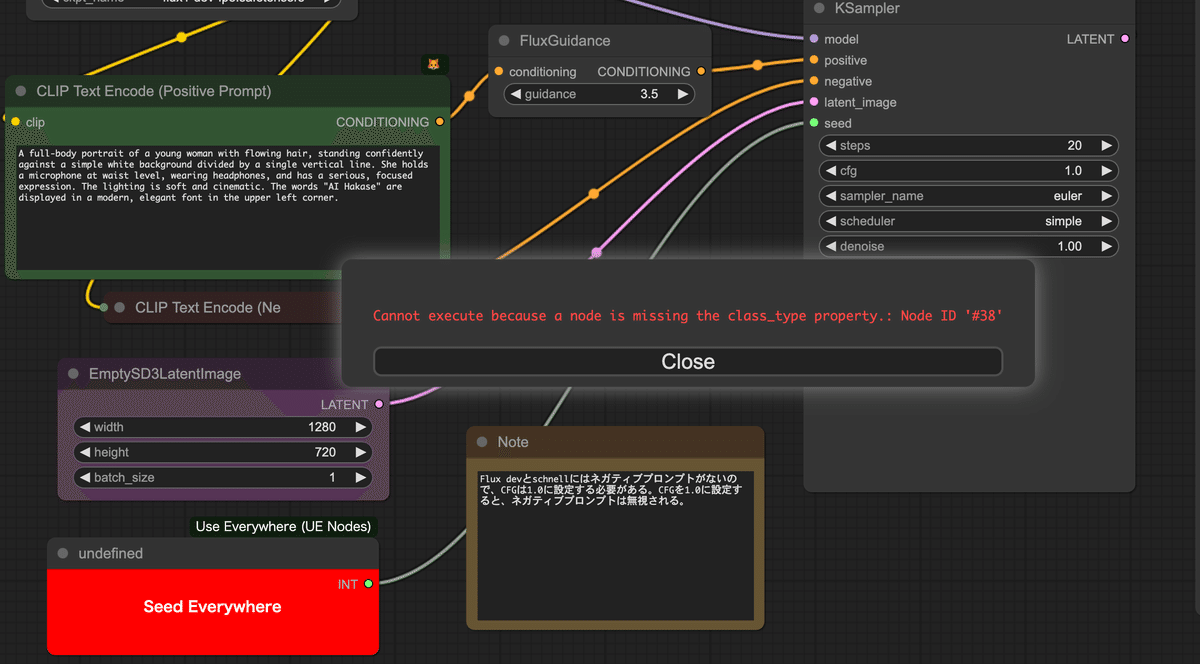The height and width of the screenshot is (664, 1200).
Task: Click the KSampler seed input socket
Action: [814, 123]
